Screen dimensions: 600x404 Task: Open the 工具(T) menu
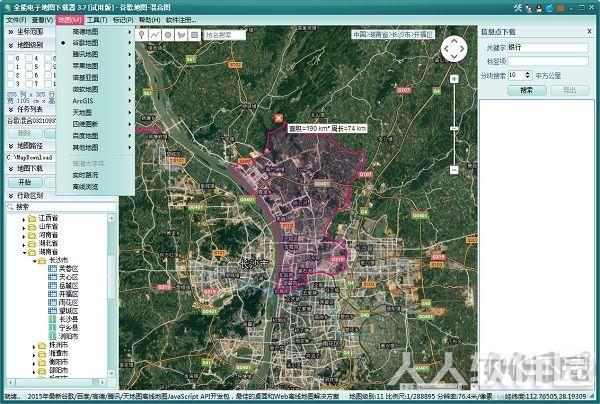tap(97, 20)
